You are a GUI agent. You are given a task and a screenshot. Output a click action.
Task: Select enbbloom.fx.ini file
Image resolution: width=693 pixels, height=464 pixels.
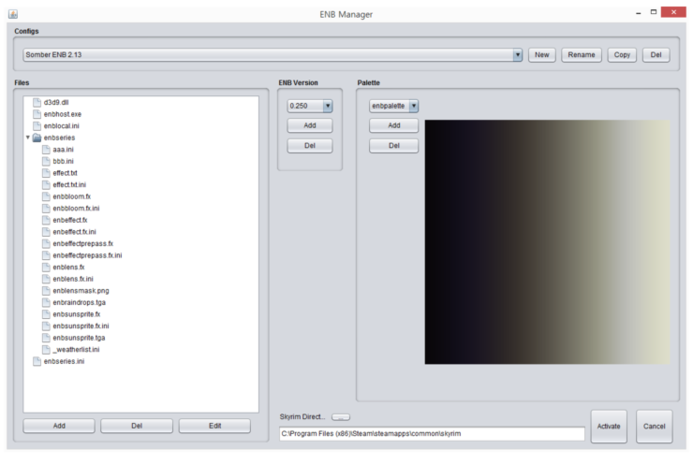pyautogui.click(x=76, y=209)
